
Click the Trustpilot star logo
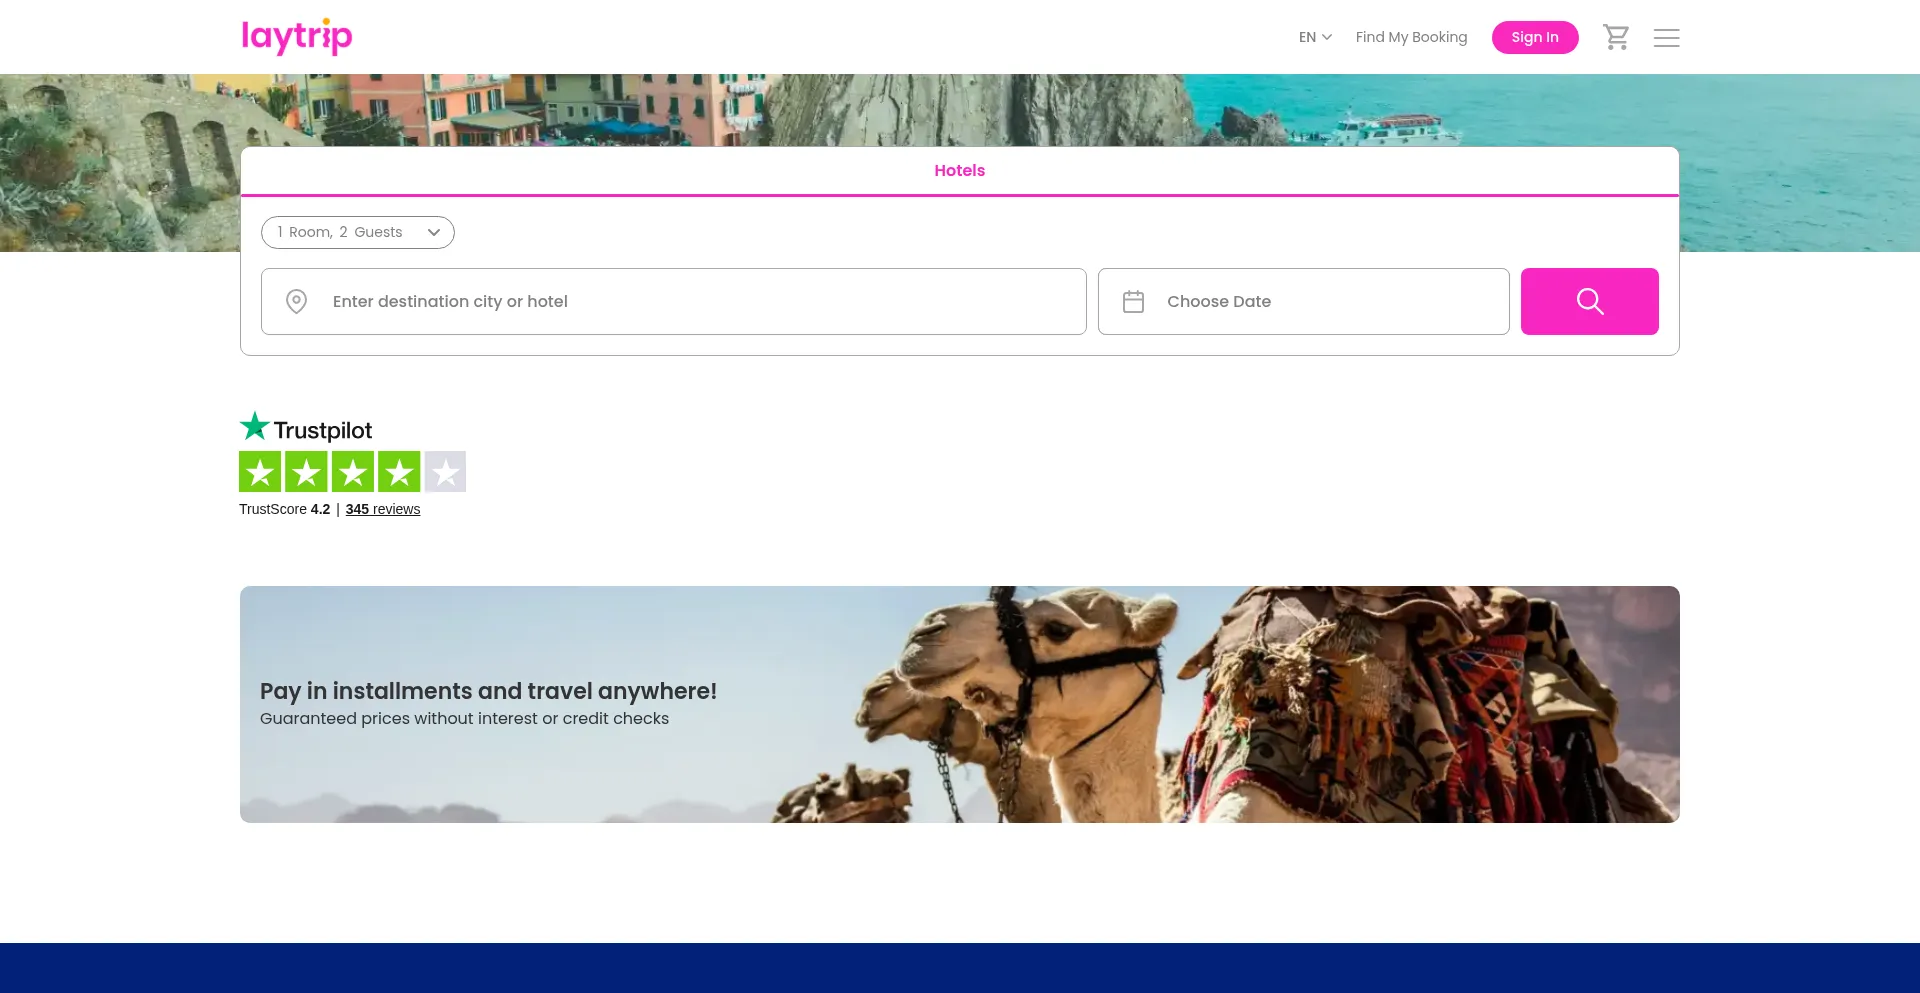(x=255, y=427)
